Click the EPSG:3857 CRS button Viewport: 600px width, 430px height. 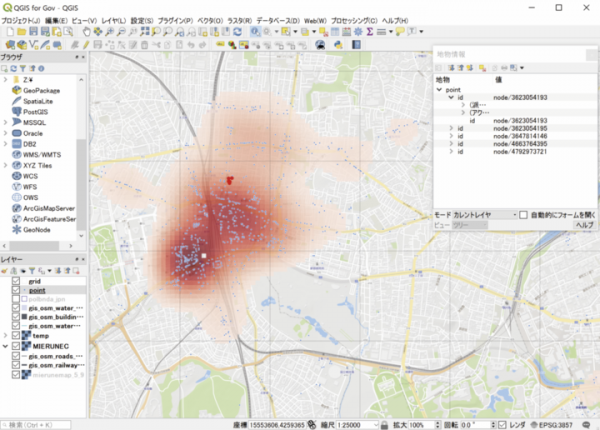click(x=551, y=425)
